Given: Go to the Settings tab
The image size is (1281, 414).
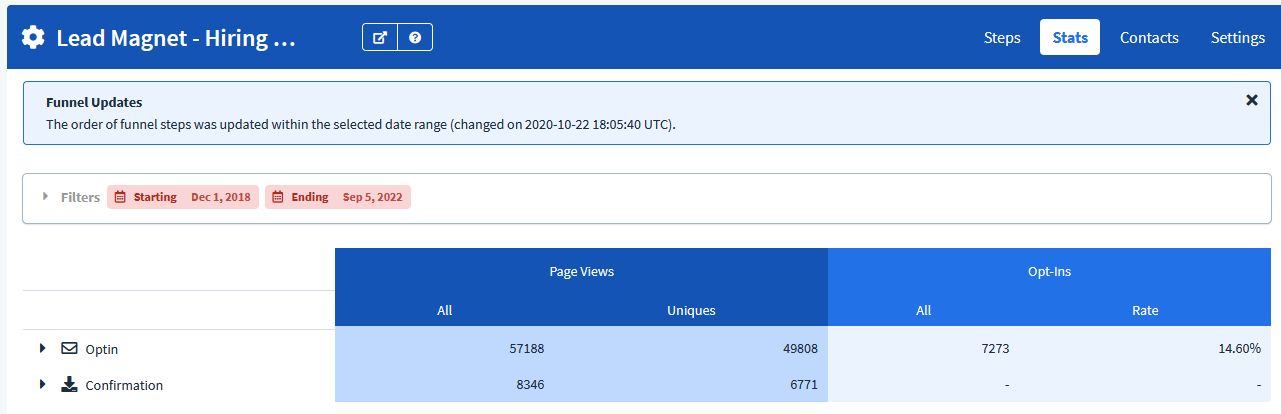Looking at the screenshot, I should [1238, 37].
